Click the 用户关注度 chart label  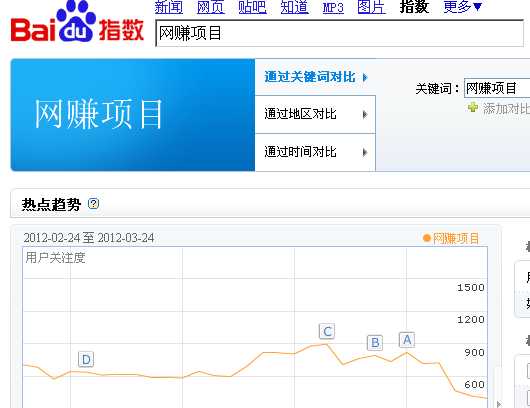click(x=55, y=258)
